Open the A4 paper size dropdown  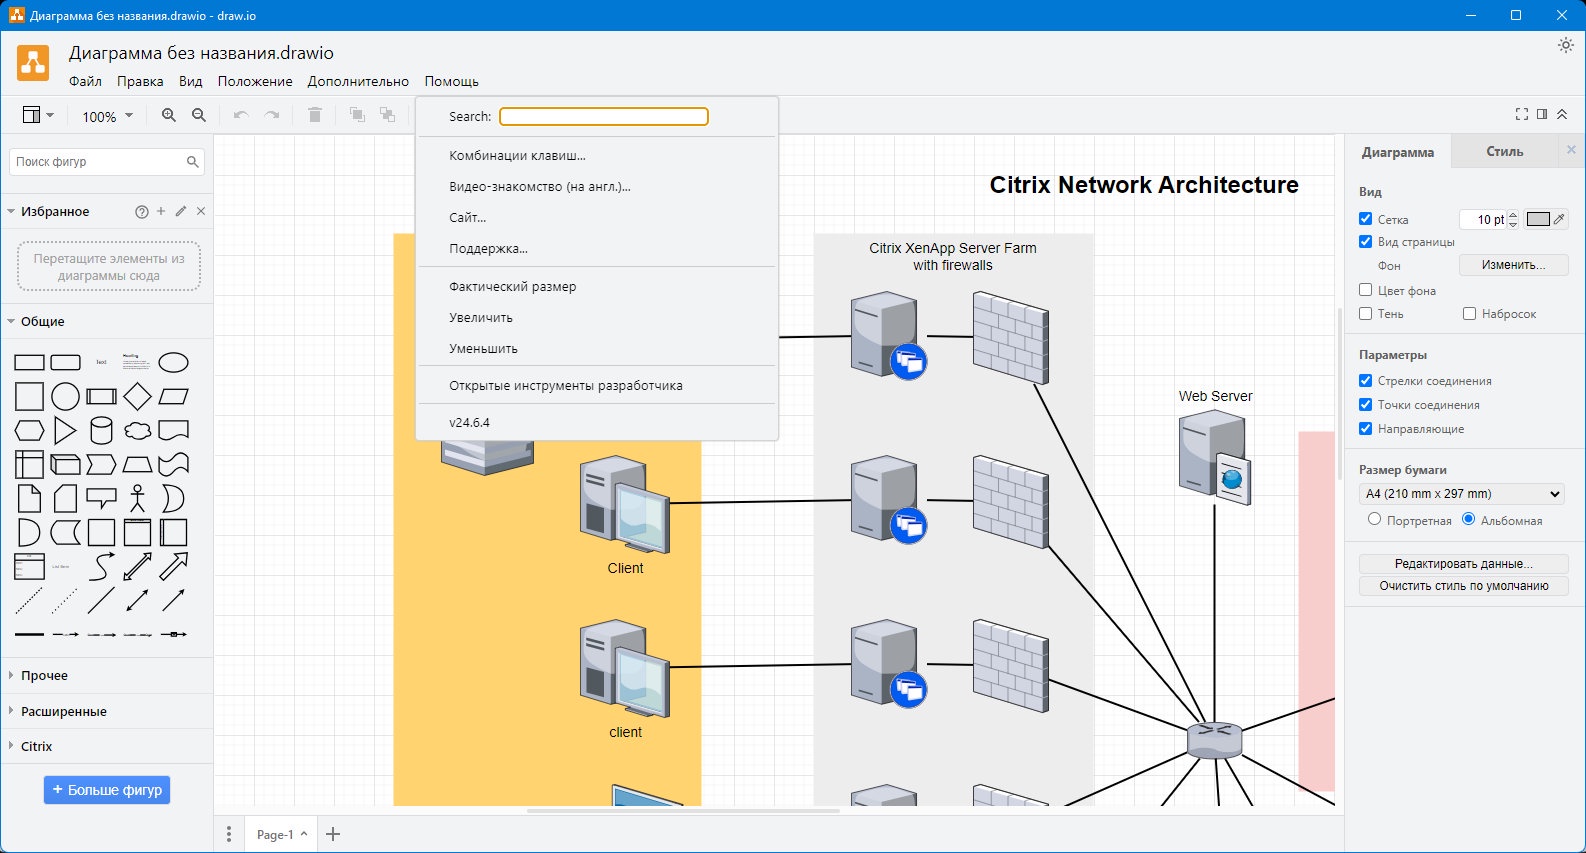1461,494
